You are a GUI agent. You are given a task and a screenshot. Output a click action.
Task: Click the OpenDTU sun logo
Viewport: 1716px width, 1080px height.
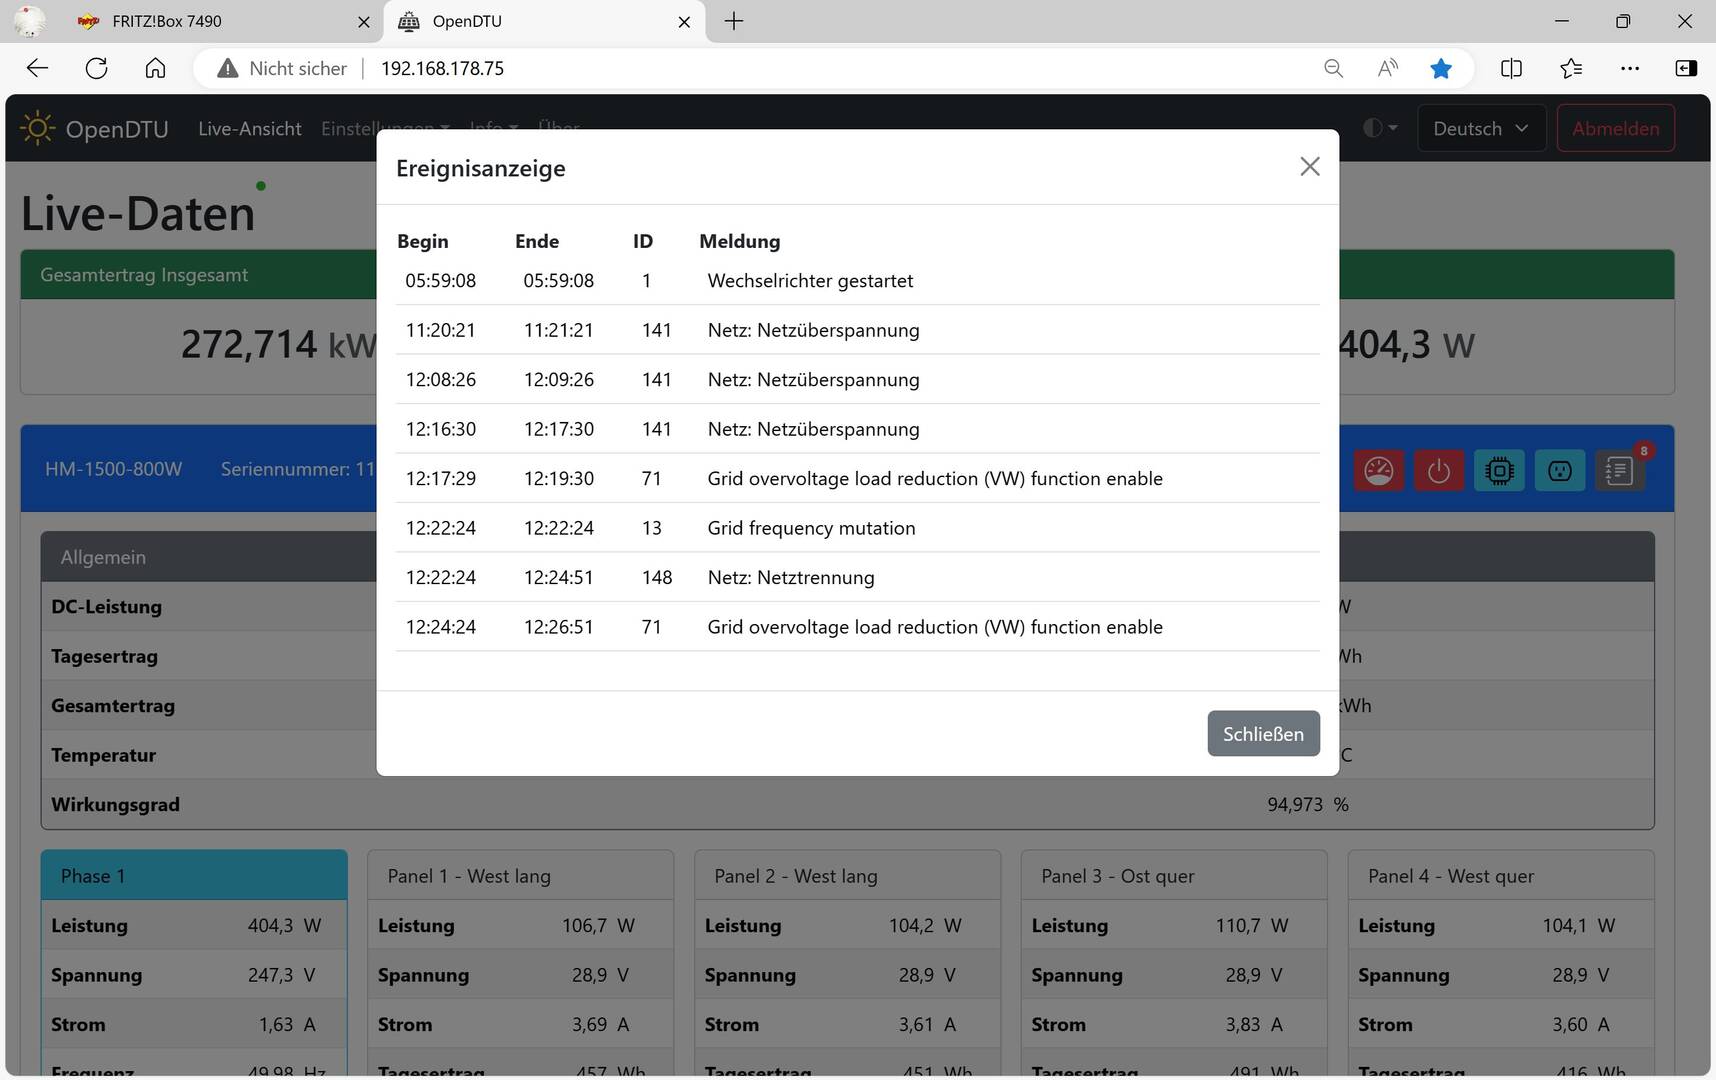(x=37, y=128)
